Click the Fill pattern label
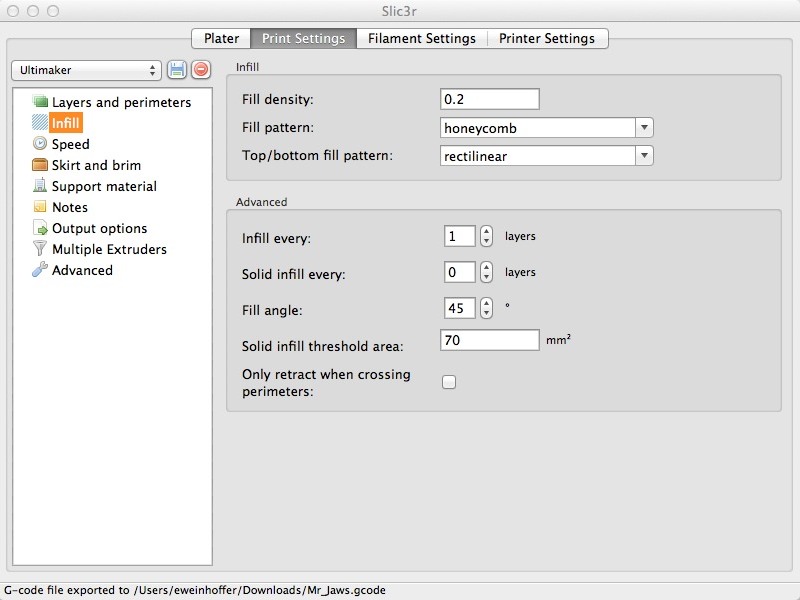Viewport: 800px width, 600px height. [278, 127]
